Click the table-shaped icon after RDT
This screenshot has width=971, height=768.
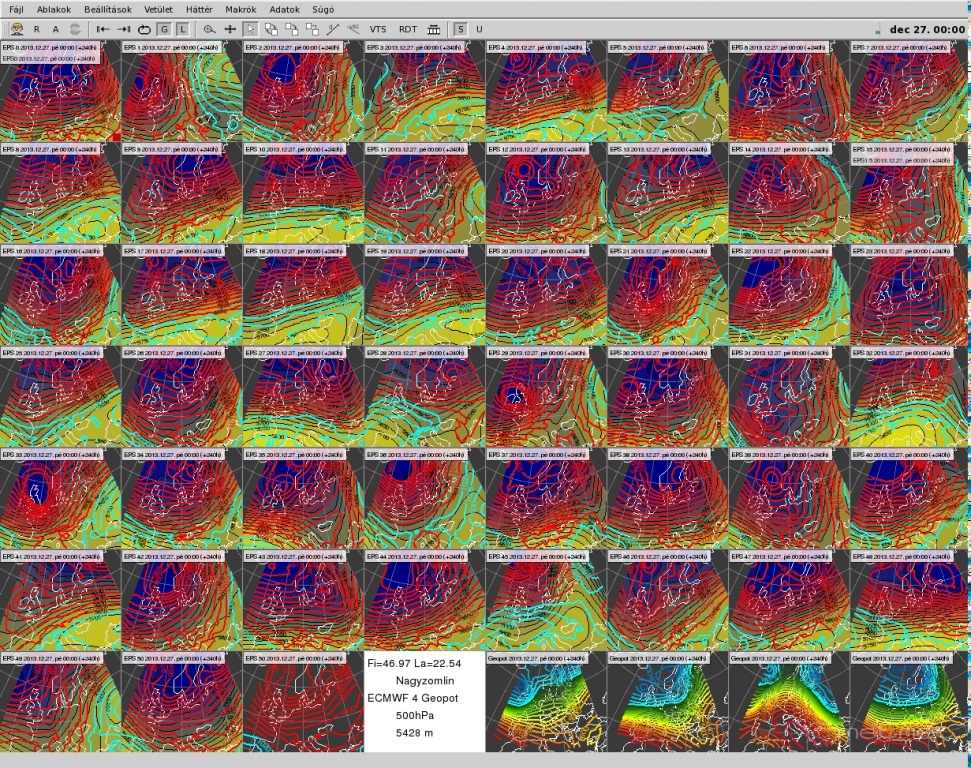pos(433,30)
